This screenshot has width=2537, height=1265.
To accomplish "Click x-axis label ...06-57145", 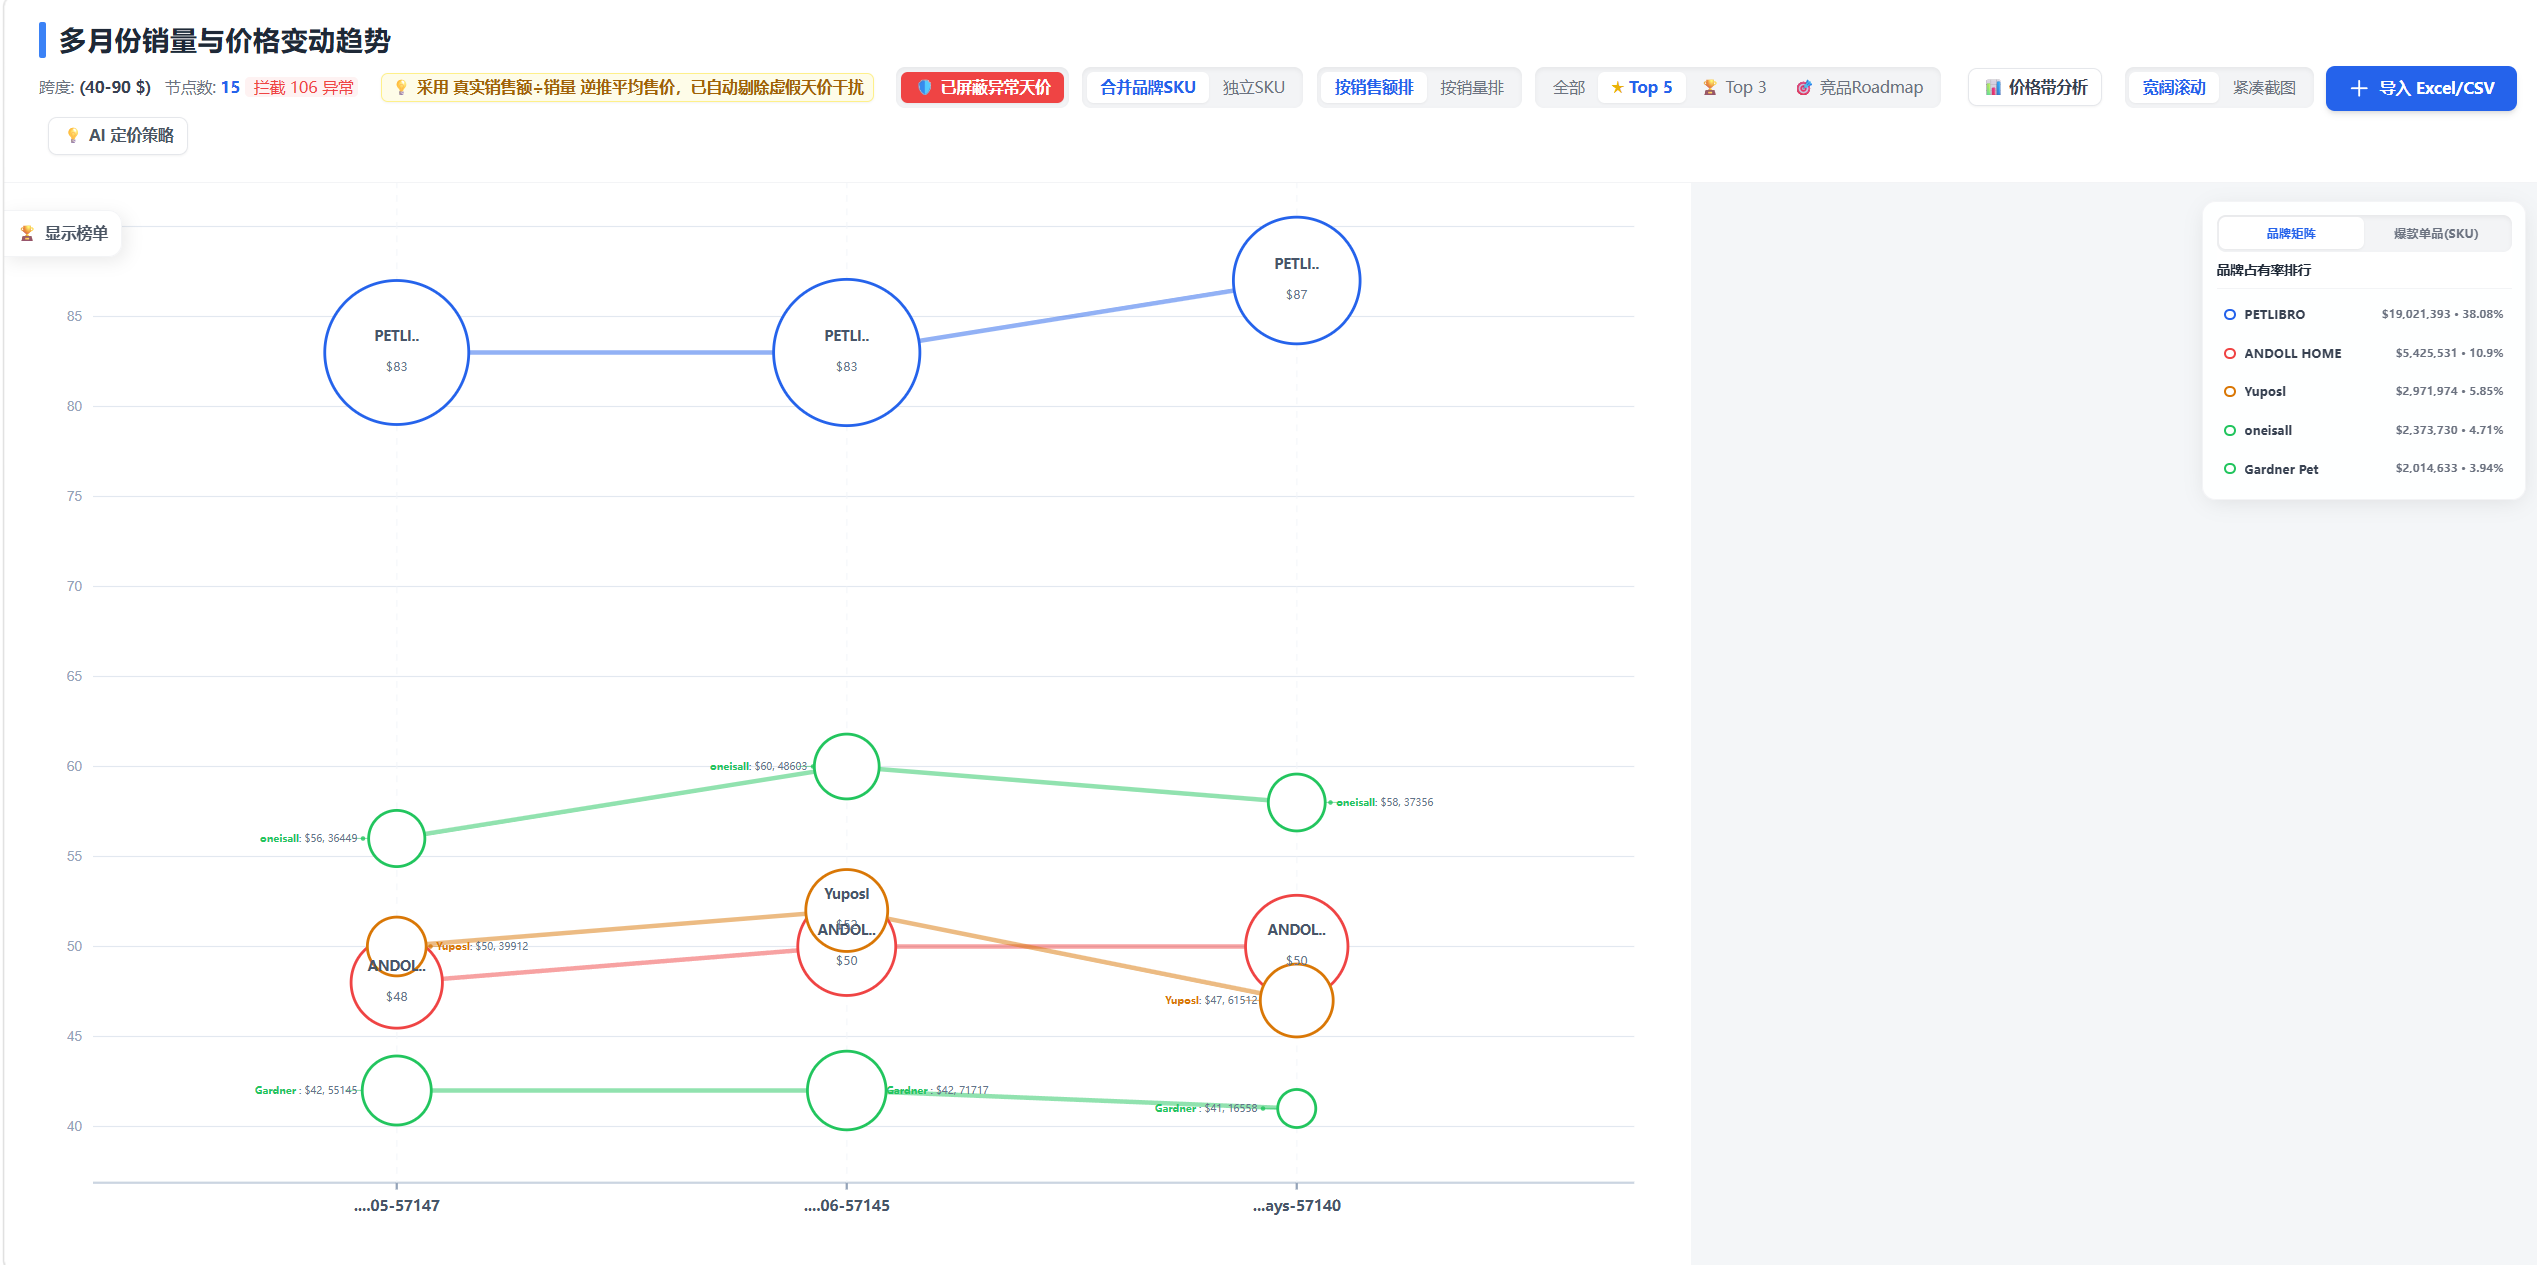I will 846,1205.
